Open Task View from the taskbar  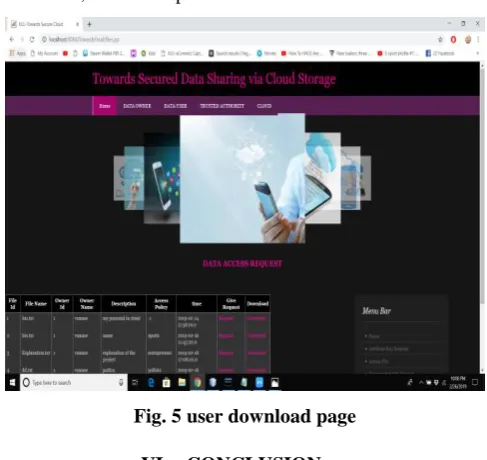(135, 382)
